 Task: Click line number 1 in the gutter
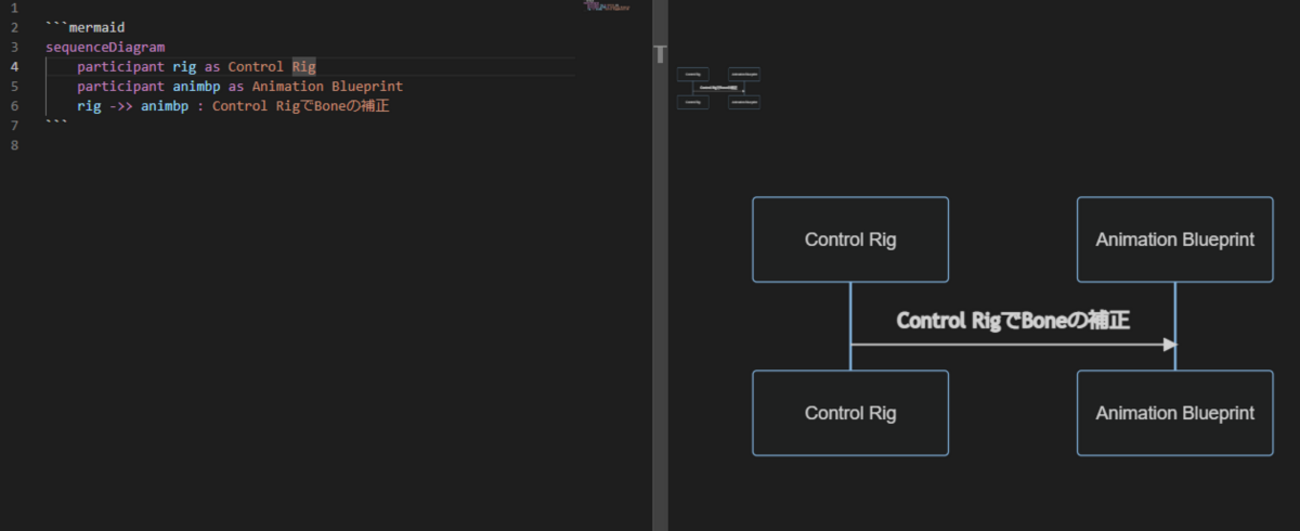point(14,8)
